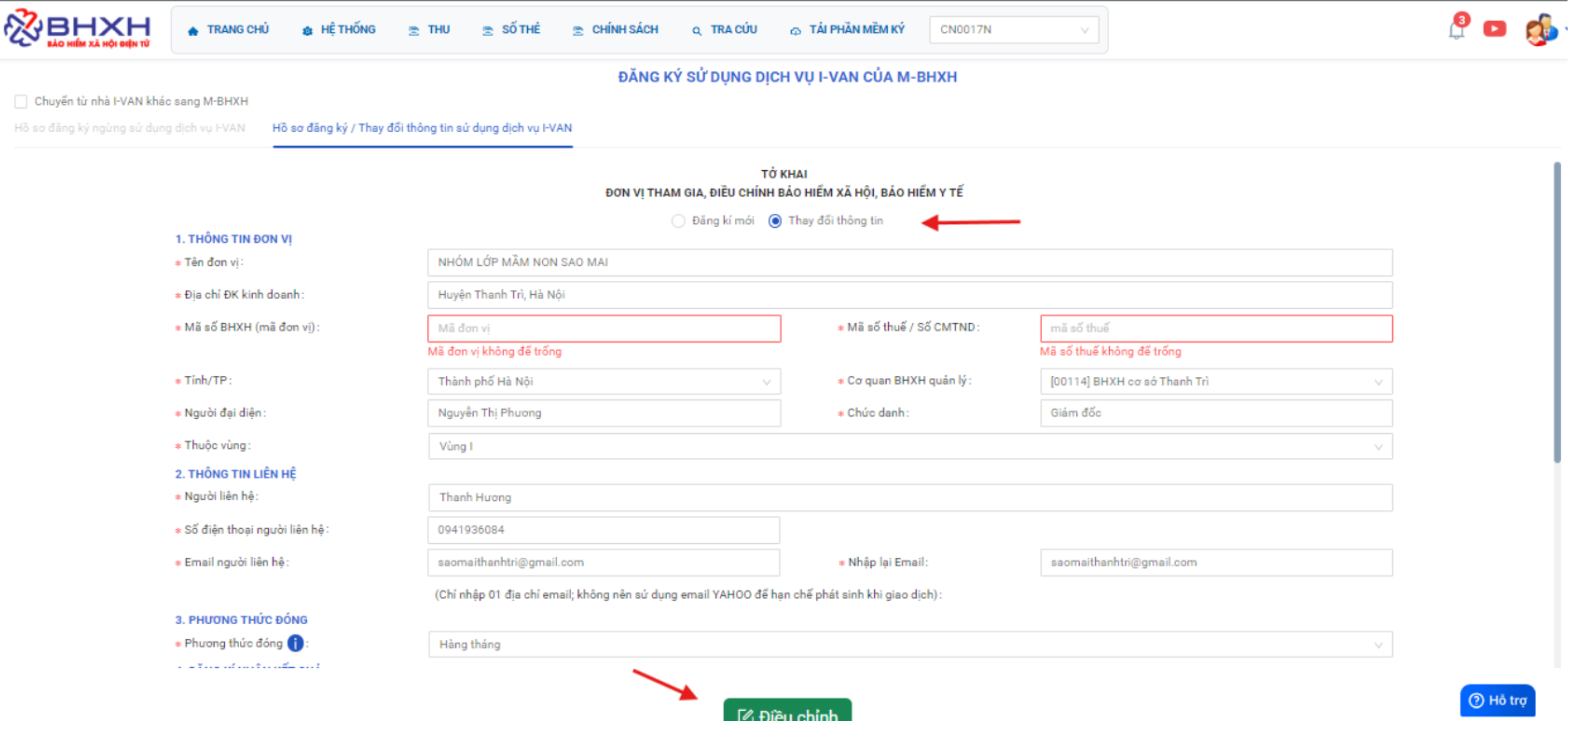Open the Hệ thống settings menu
Viewport: 1577px width, 729px height.
(338, 30)
